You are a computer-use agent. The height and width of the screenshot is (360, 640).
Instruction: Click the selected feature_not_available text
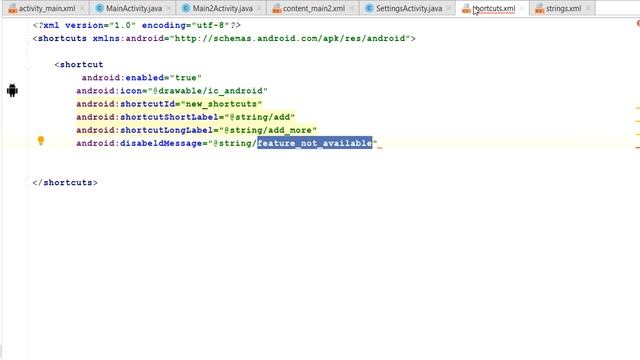pyautogui.click(x=315, y=143)
